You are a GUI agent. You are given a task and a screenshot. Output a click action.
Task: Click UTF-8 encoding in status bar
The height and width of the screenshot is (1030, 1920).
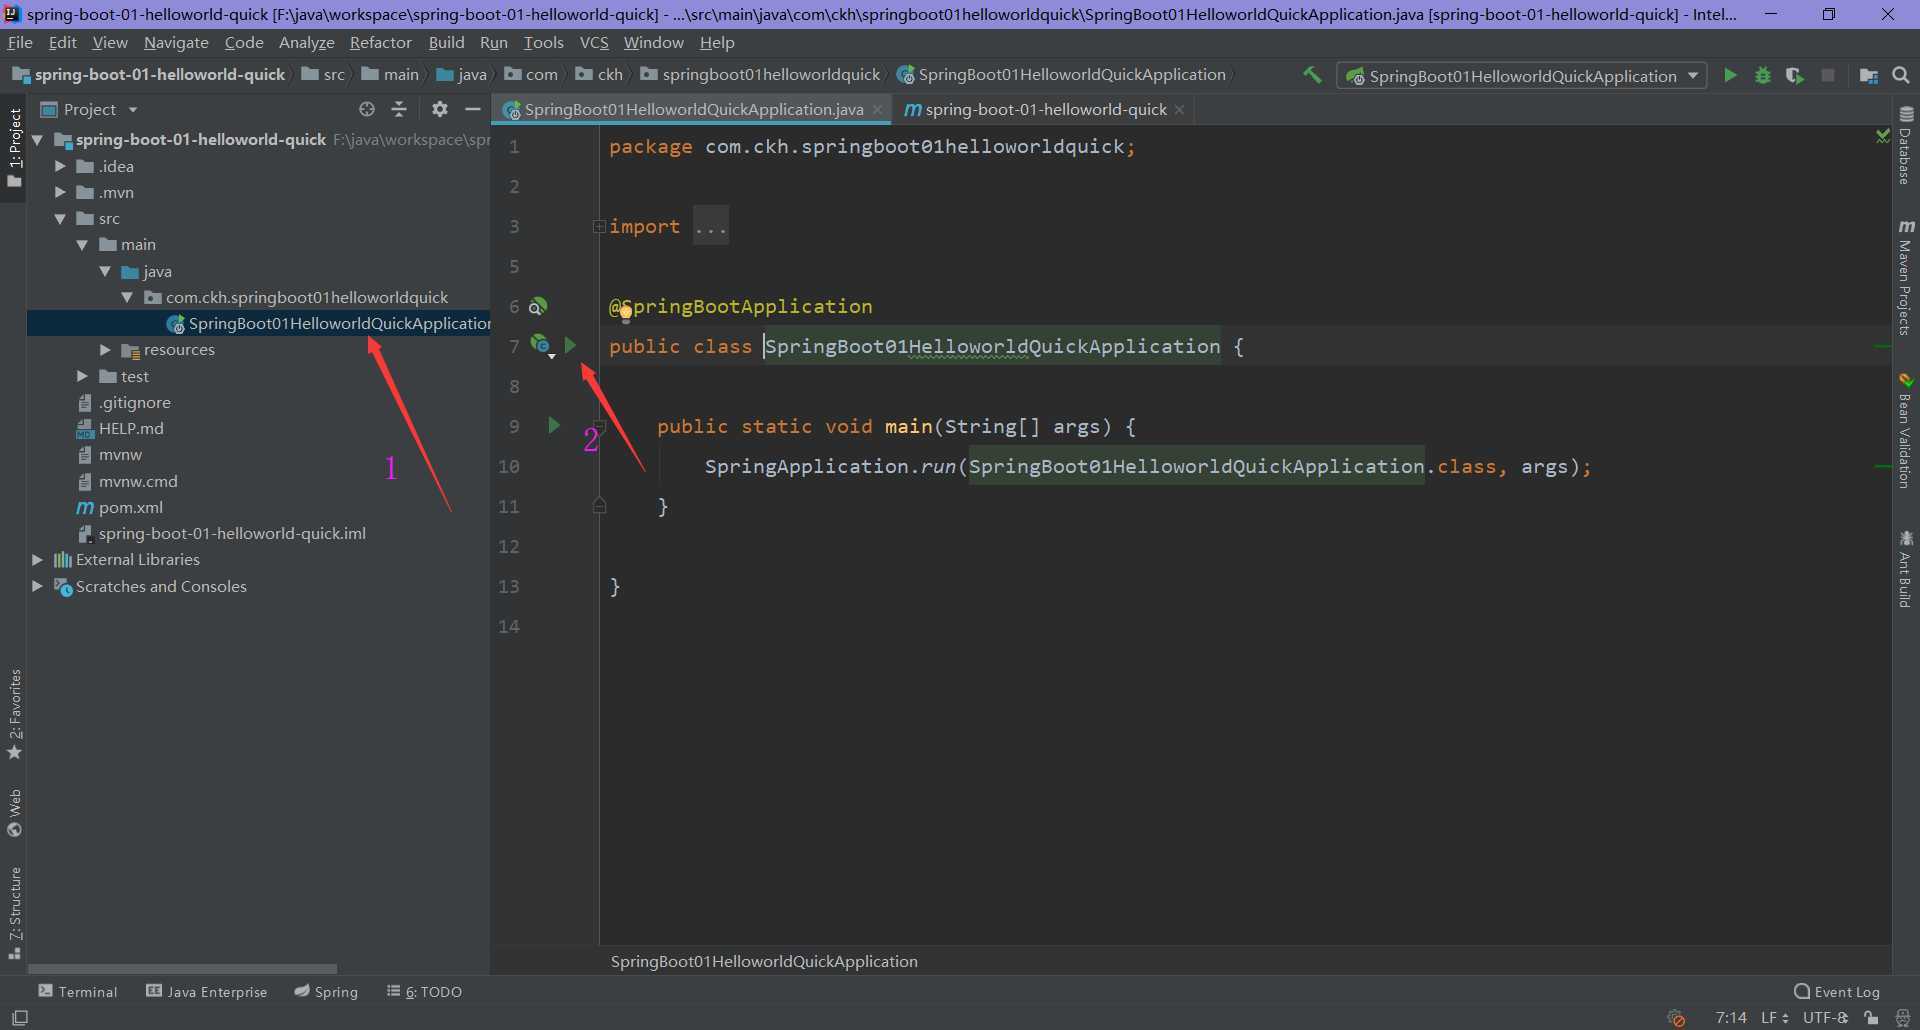coord(1825,1018)
